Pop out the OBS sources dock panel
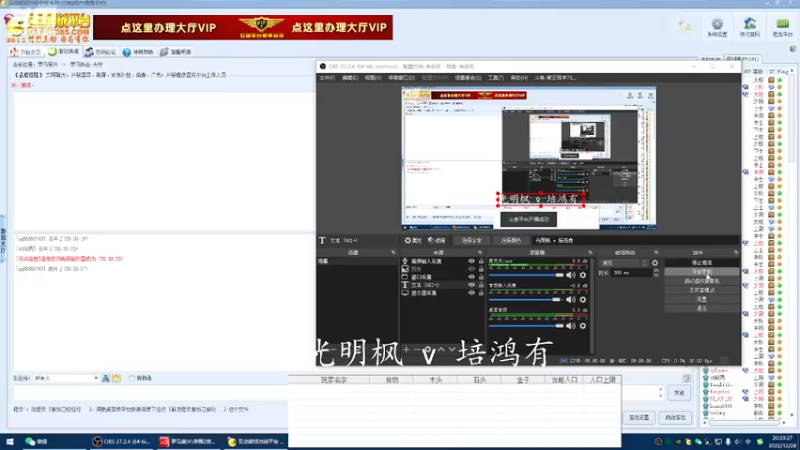 pos(480,253)
